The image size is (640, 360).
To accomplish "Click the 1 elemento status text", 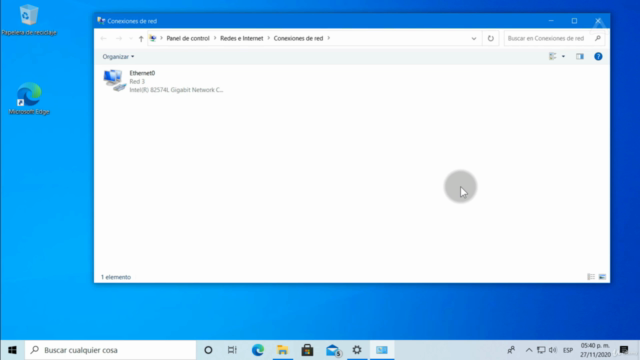I will (x=116, y=277).
